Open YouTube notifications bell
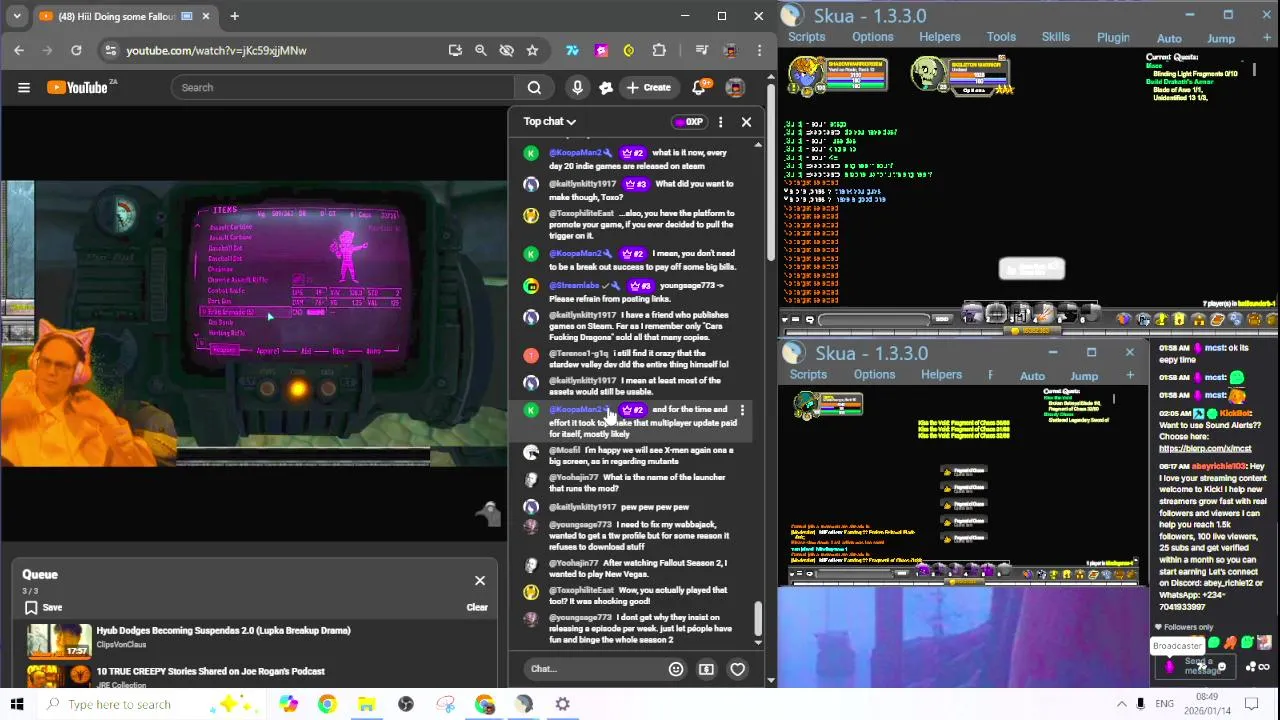 point(700,87)
